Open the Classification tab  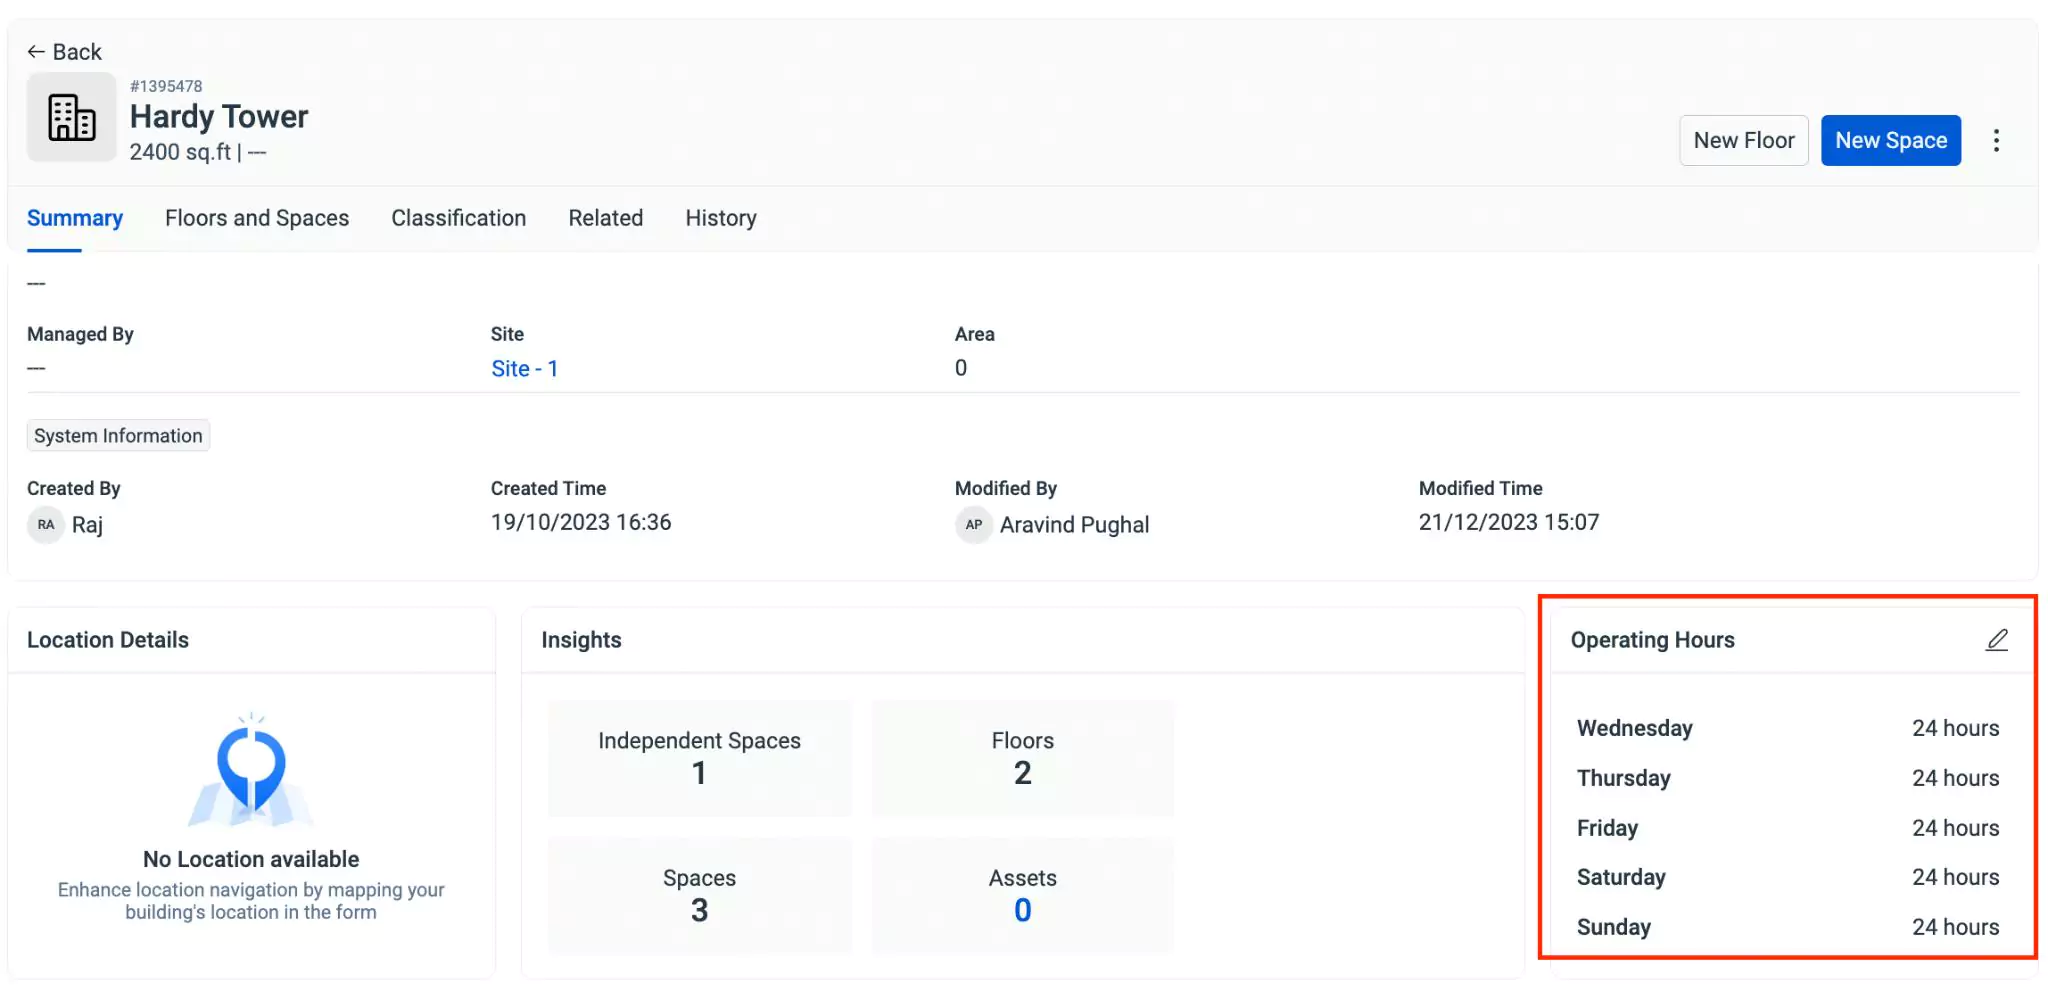[458, 218]
